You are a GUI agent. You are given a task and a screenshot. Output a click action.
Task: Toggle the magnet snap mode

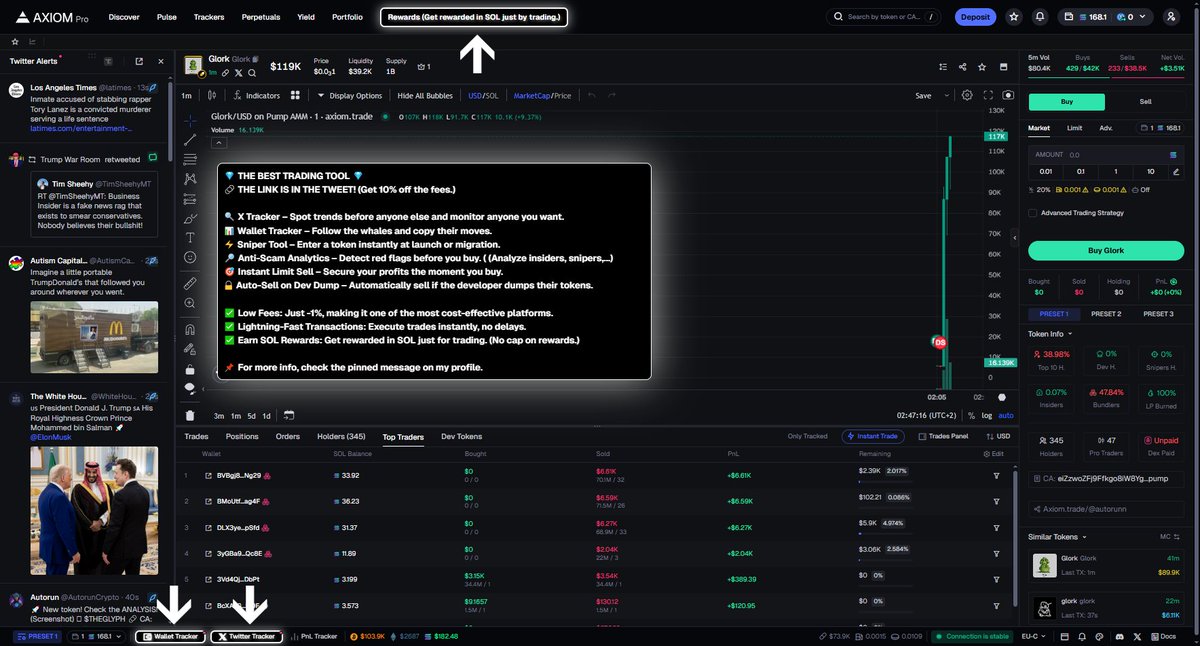tap(190, 329)
